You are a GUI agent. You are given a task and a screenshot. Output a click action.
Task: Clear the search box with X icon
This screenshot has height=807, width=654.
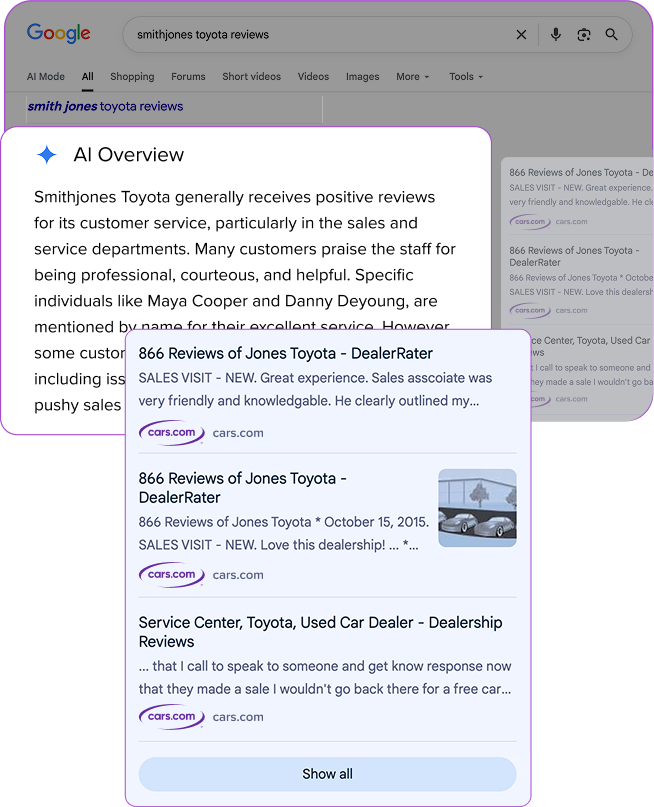point(521,35)
